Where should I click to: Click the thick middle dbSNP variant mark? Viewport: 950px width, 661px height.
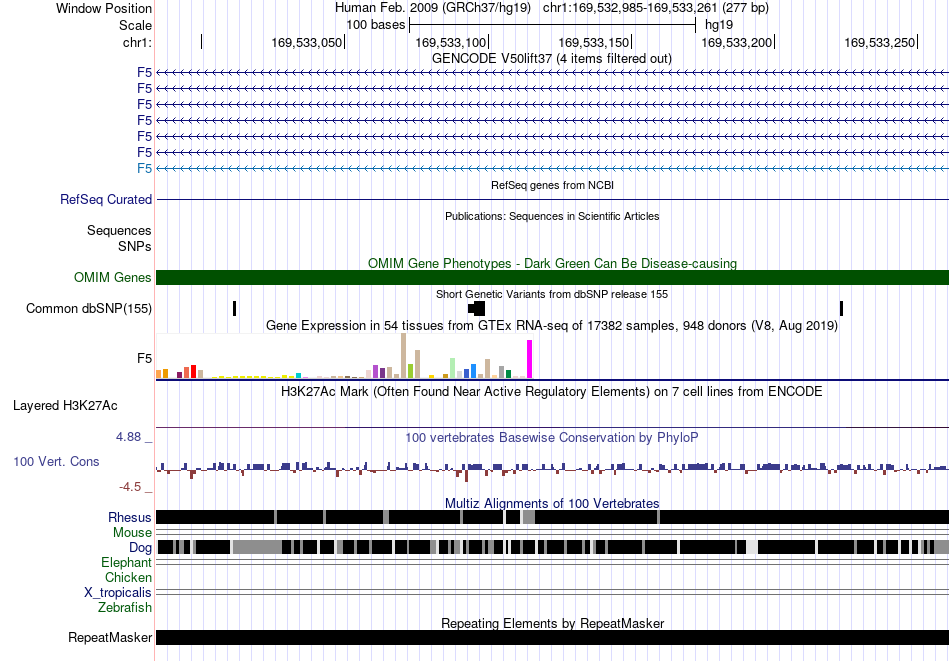477,308
